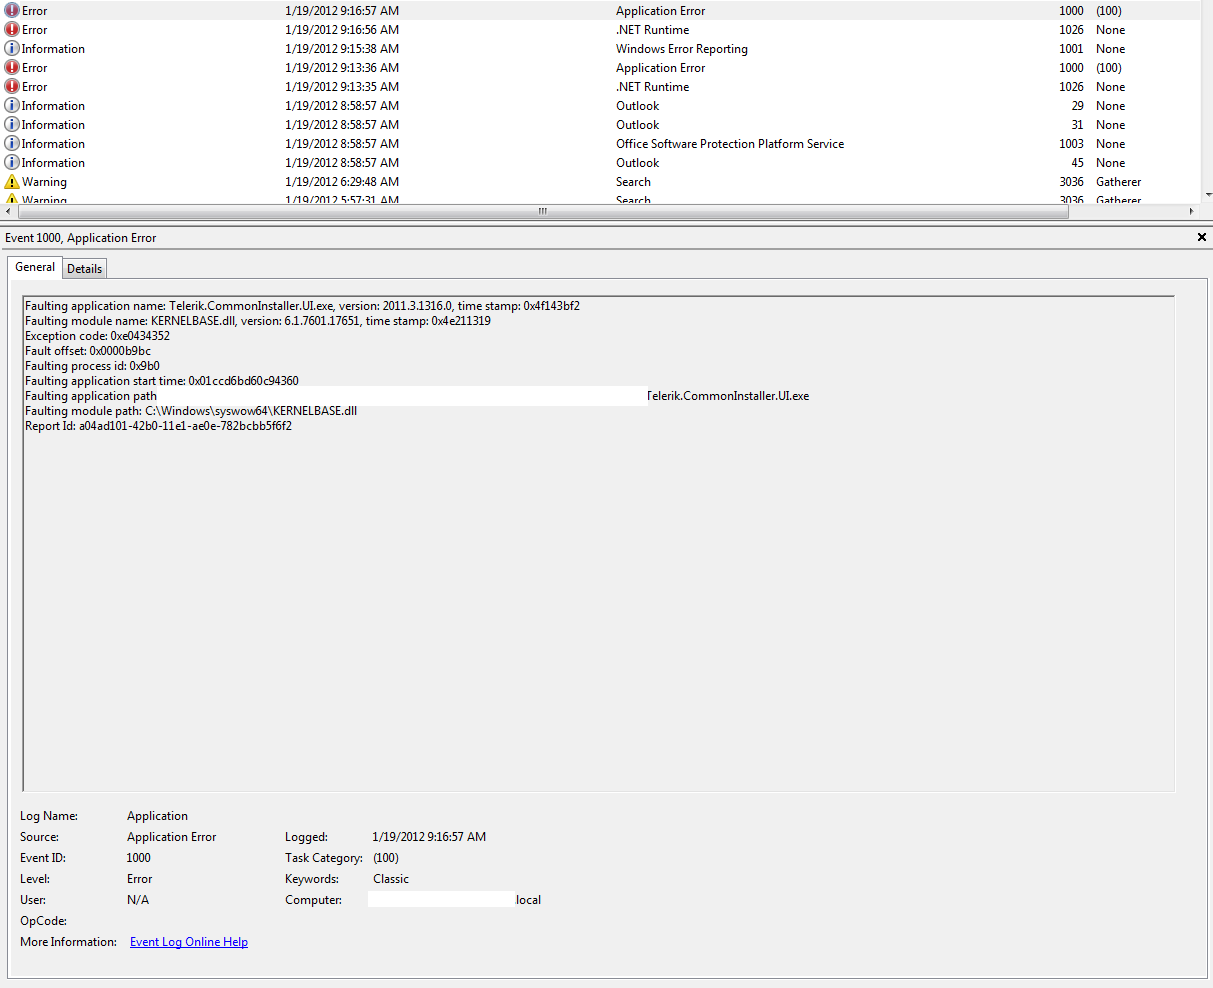
Task: Switch to the Details tab
Action: point(85,268)
